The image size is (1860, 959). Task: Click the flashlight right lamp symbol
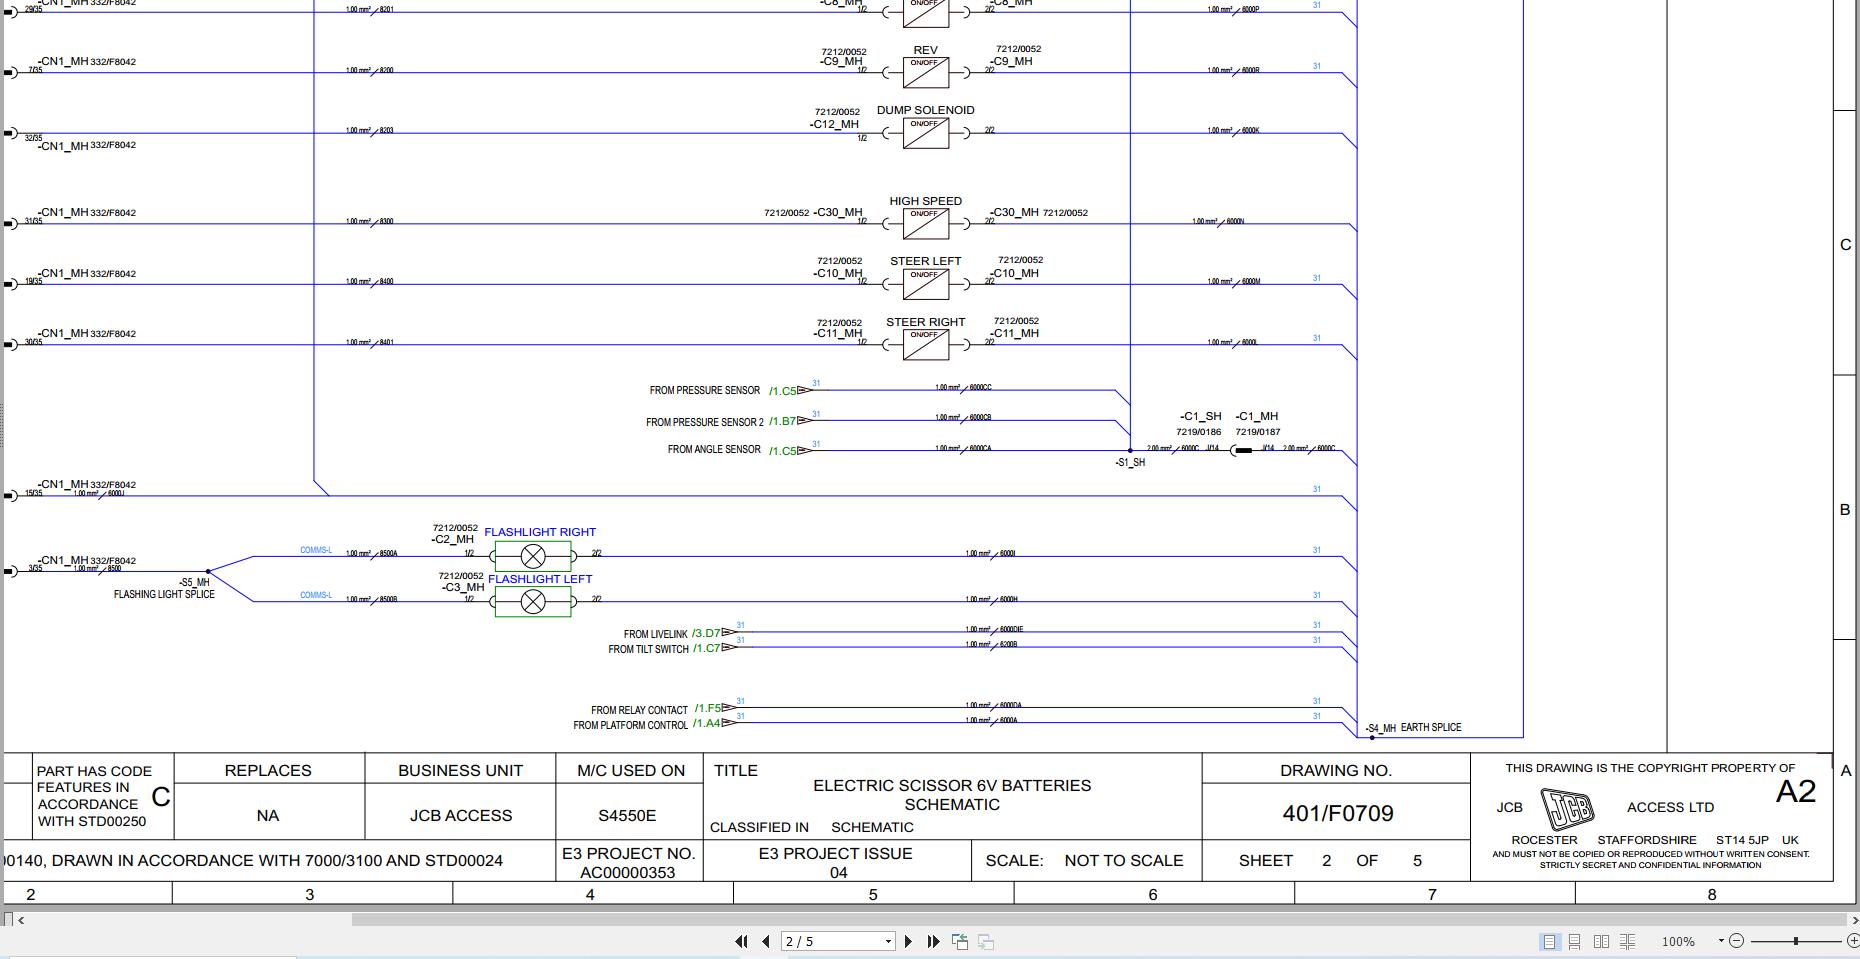pos(533,556)
